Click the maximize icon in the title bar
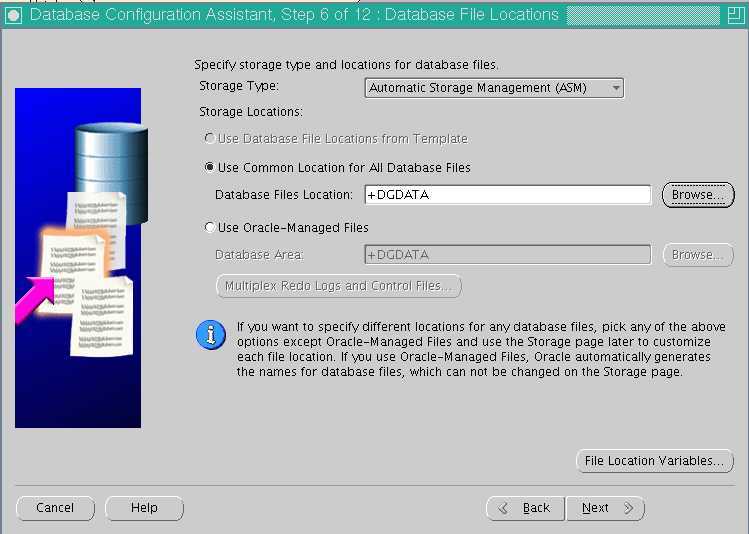 (x=736, y=15)
